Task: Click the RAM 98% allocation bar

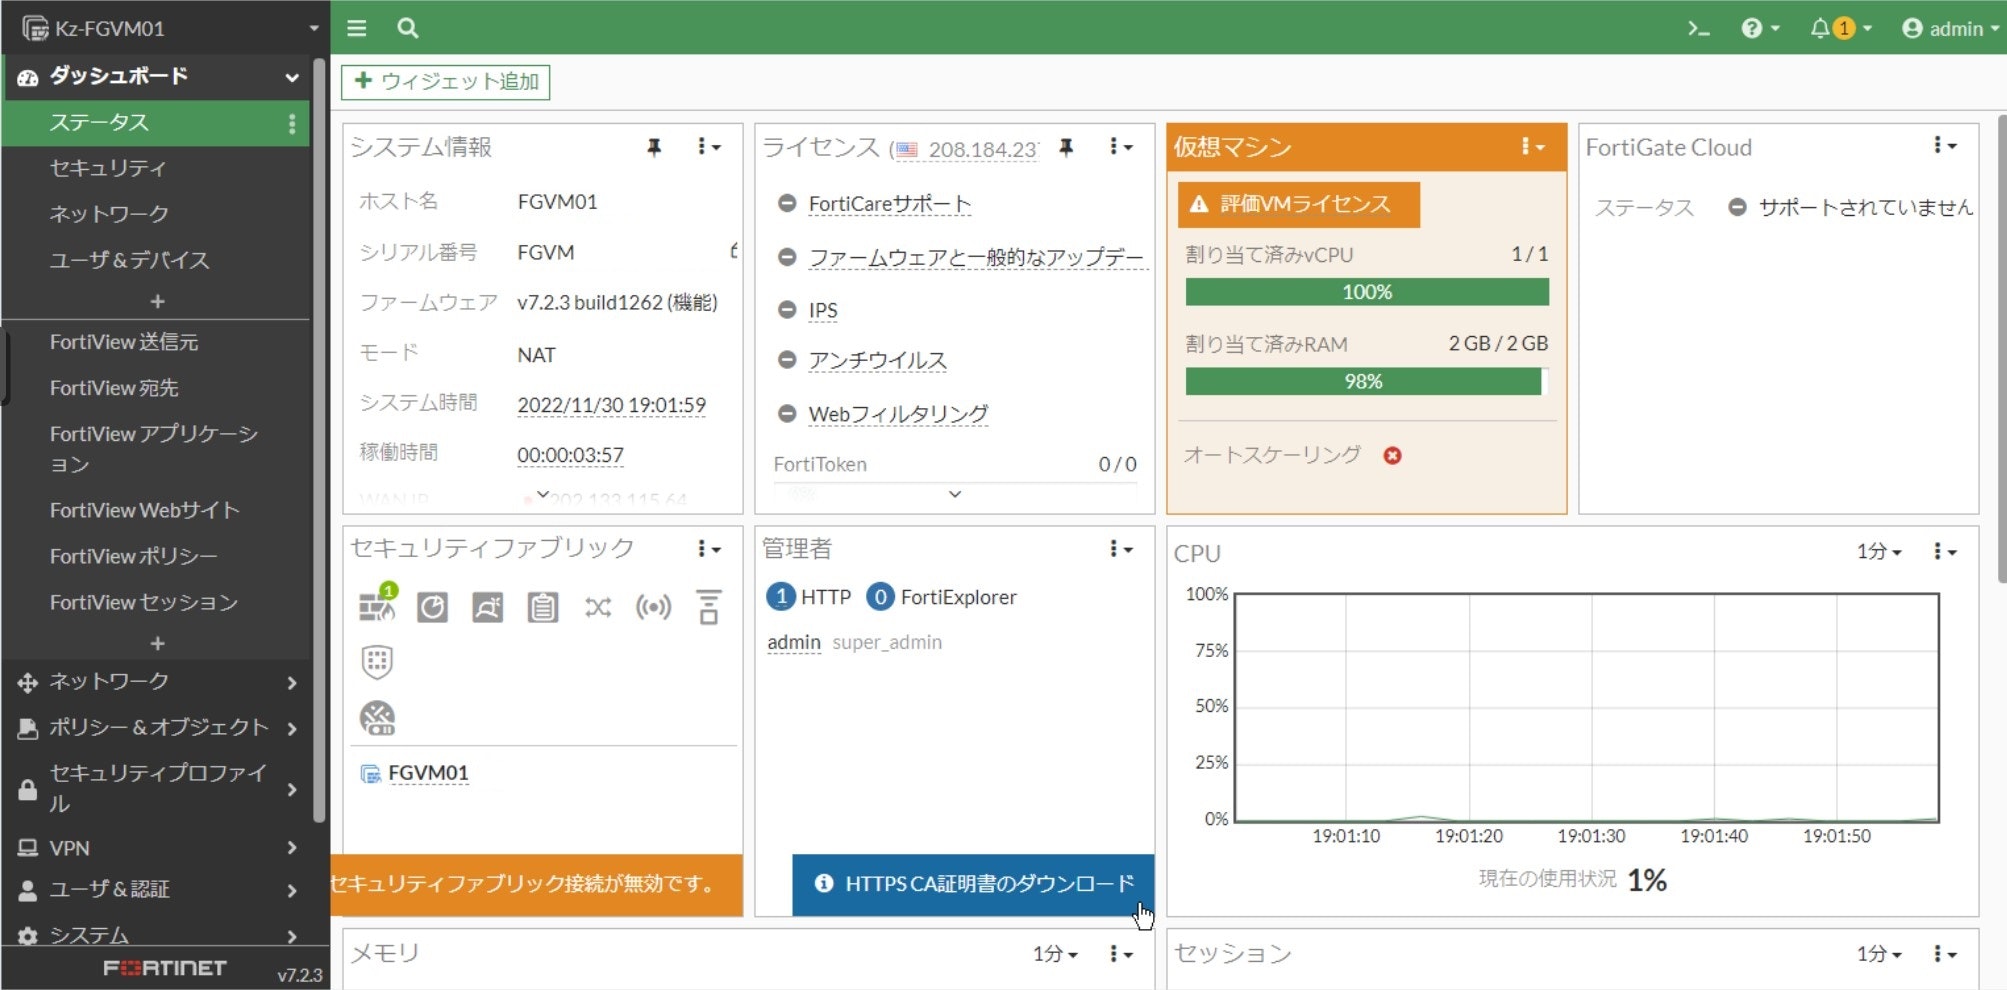Action: (1367, 381)
